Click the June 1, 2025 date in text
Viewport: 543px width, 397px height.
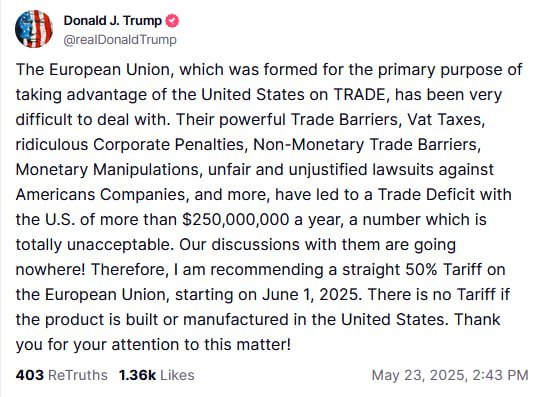click(309, 294)
